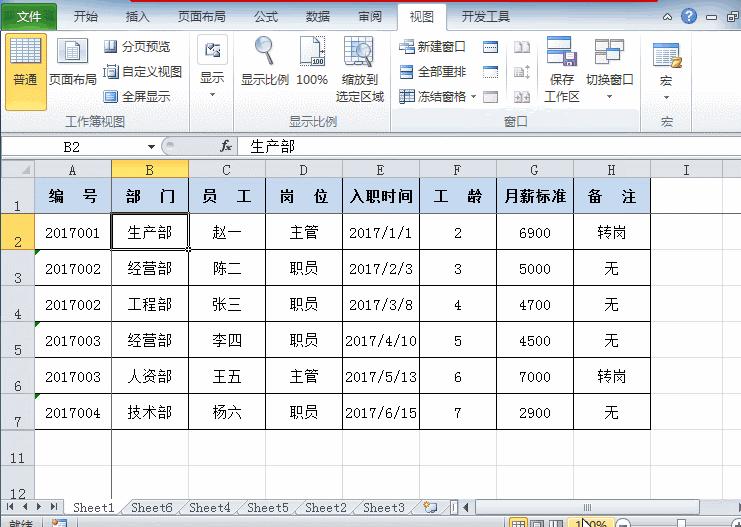Click View Side by Side icon

[x=522, y=47]
